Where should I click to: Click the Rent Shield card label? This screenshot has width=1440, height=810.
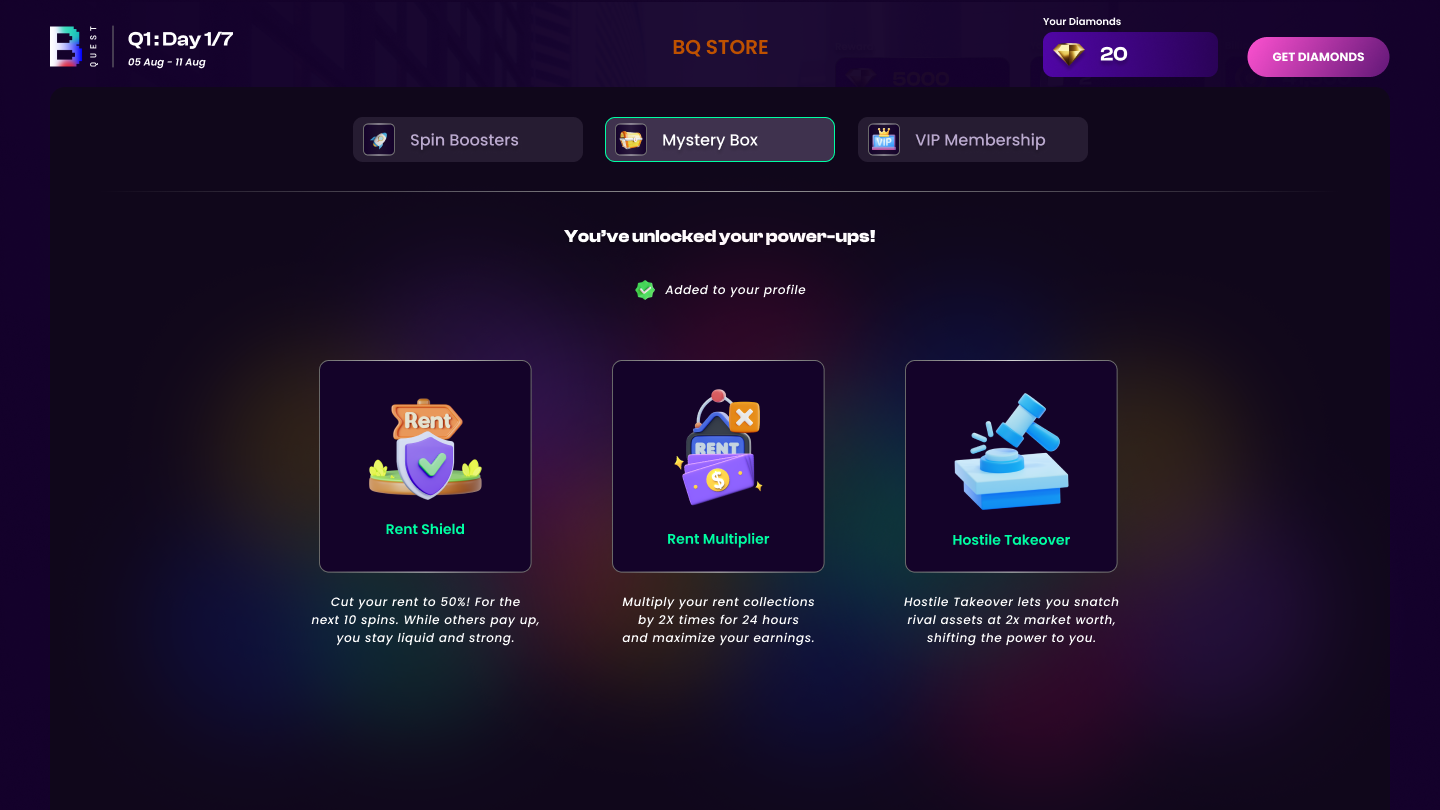coord(425,529)
